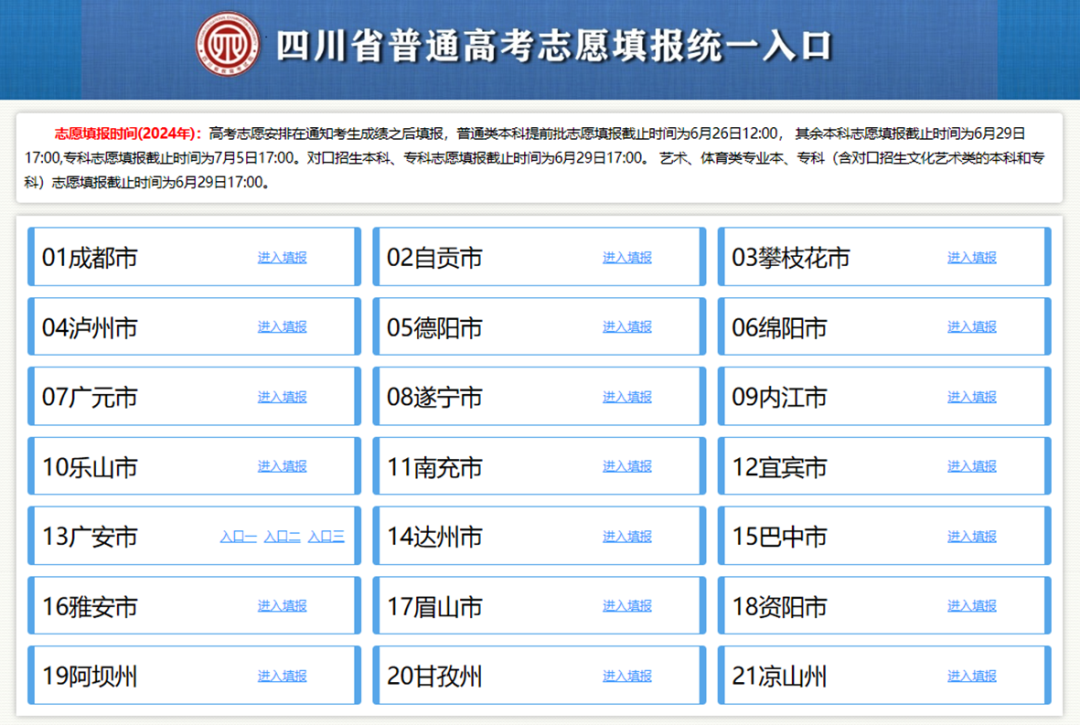Enter the 21凉山州 application portal
This screenshot has width=1080, height=725.
click(x=971, y=675)
